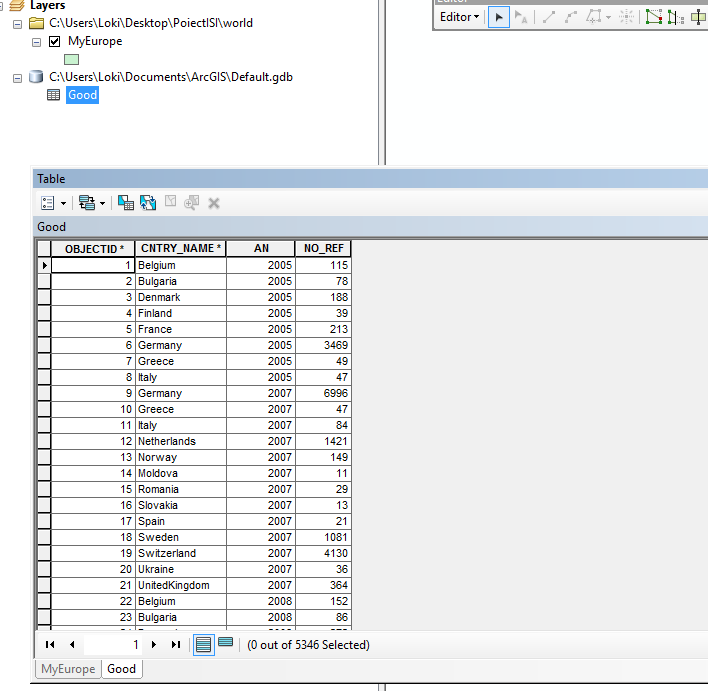
Task: Click the cell 'Moldova'
Action: pyautogui.click(x=181, y=473)
